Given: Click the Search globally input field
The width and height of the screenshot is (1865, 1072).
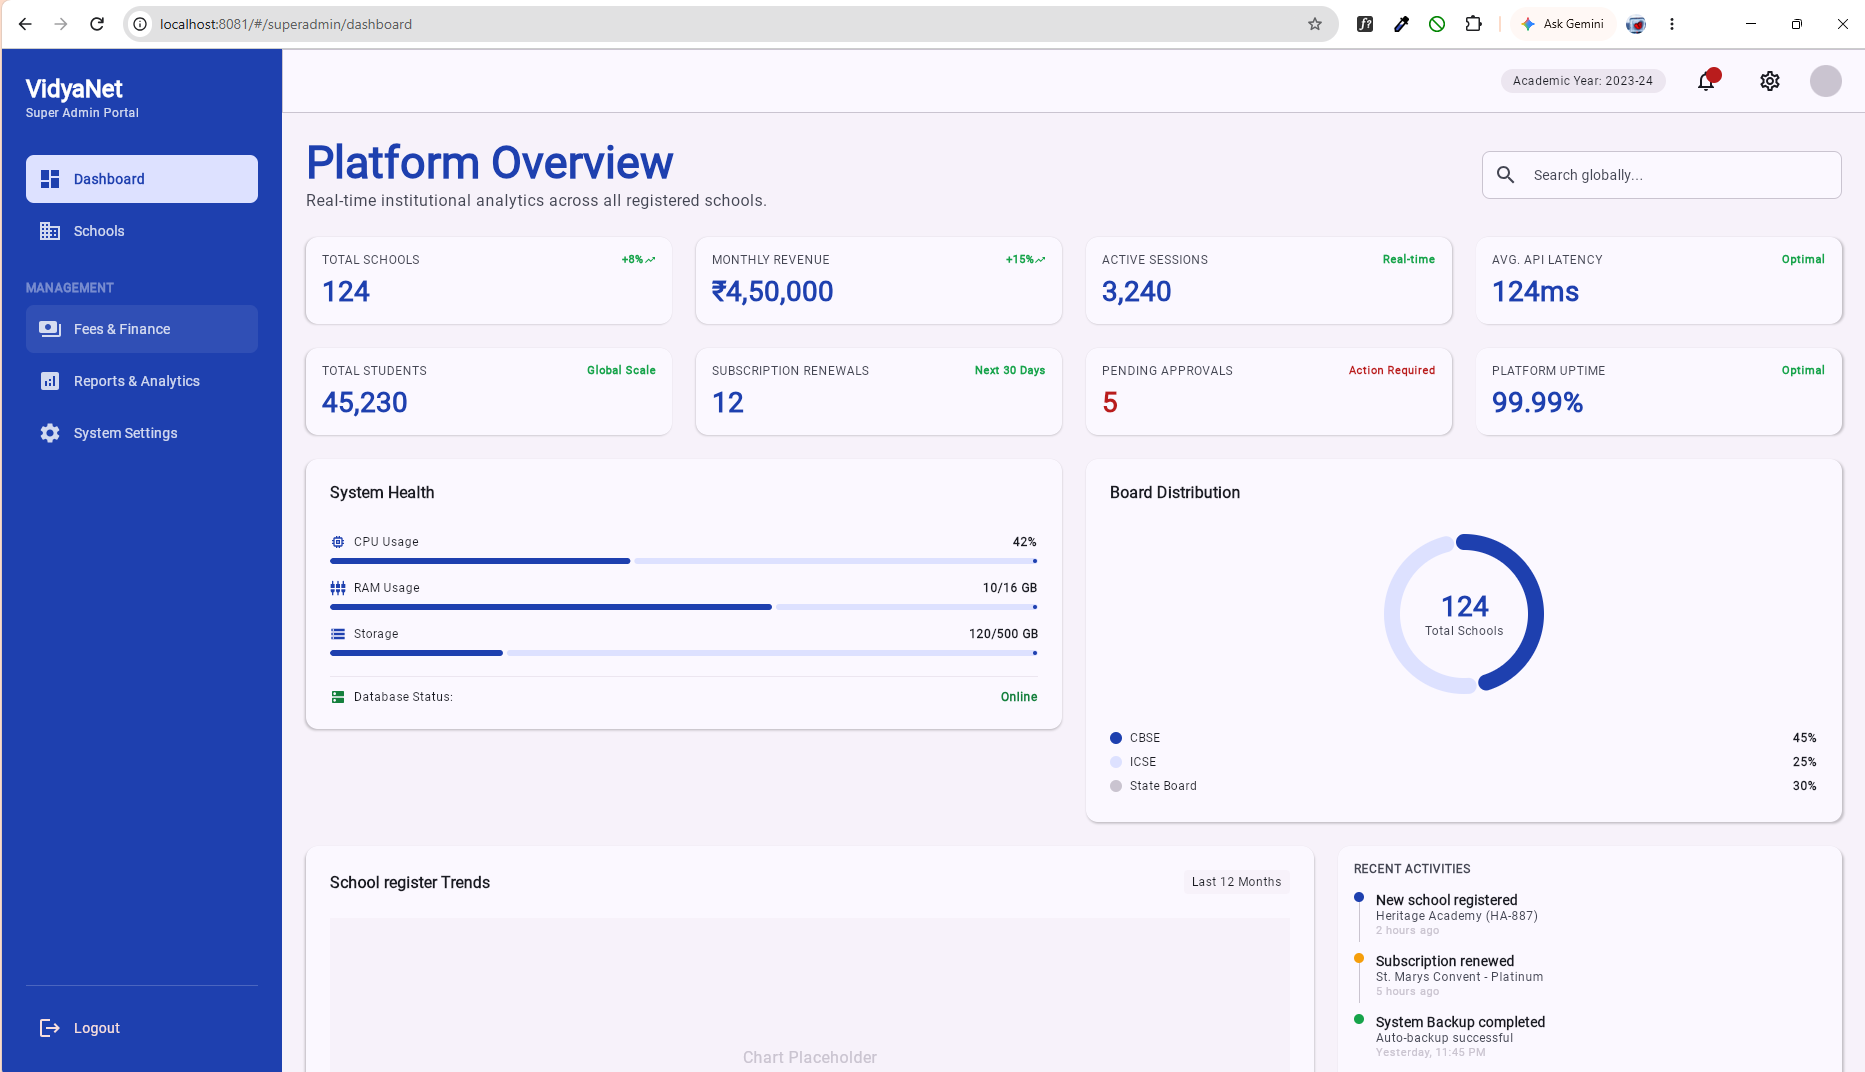Looking at the screenshot, I should (1662, 175).
